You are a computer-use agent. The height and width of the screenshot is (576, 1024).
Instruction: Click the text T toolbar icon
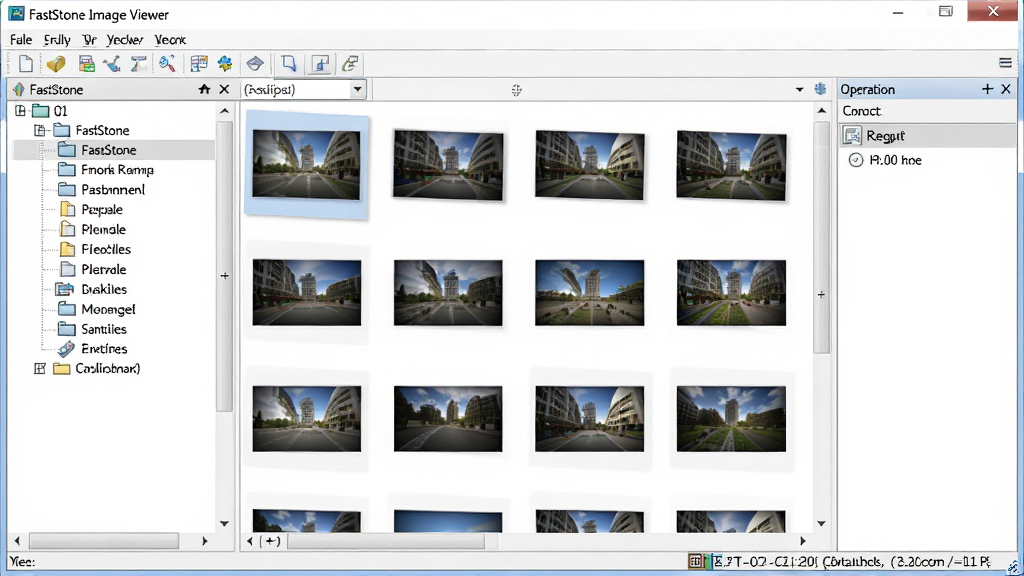[138, 63]
